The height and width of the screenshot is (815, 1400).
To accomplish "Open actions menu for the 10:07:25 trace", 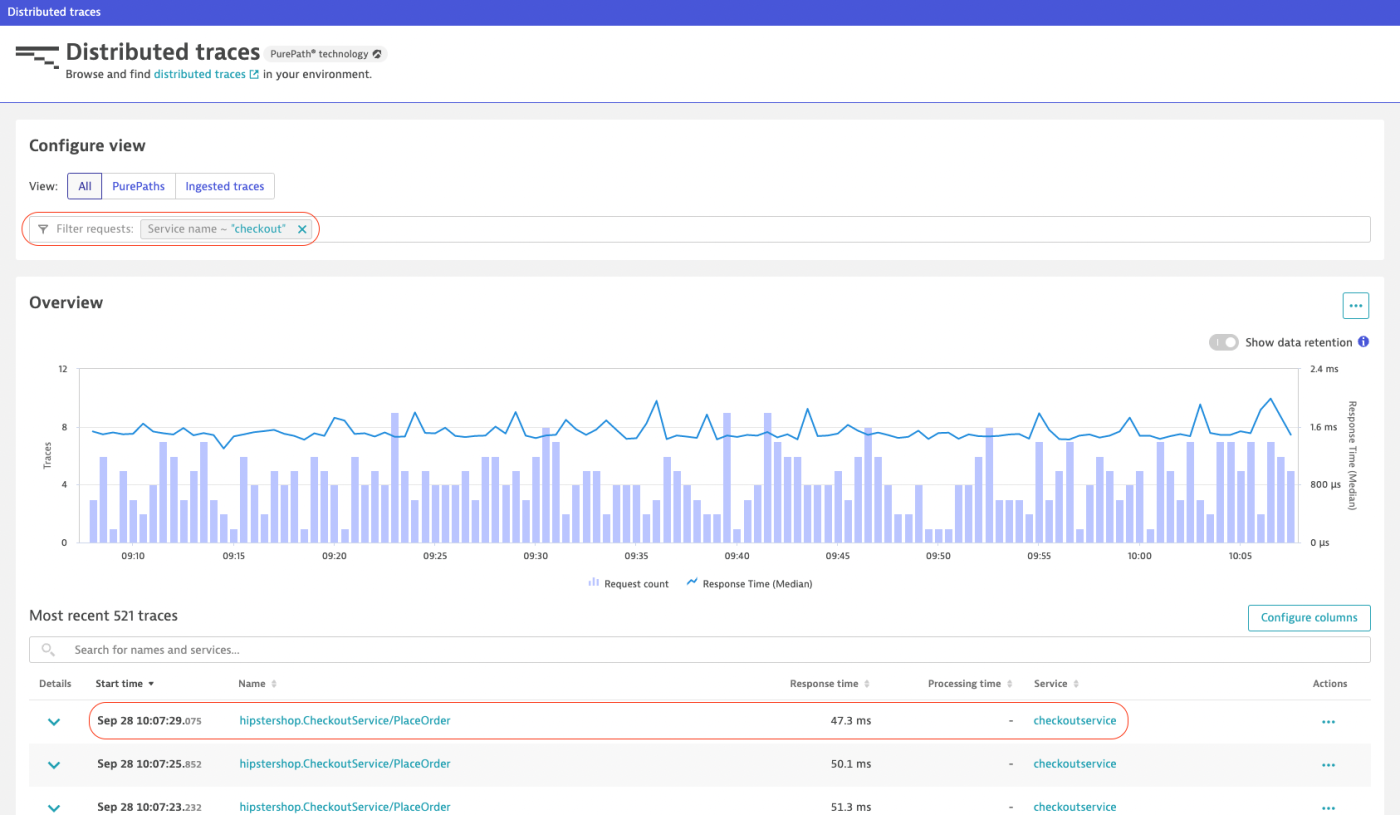I will [1328, 763].
